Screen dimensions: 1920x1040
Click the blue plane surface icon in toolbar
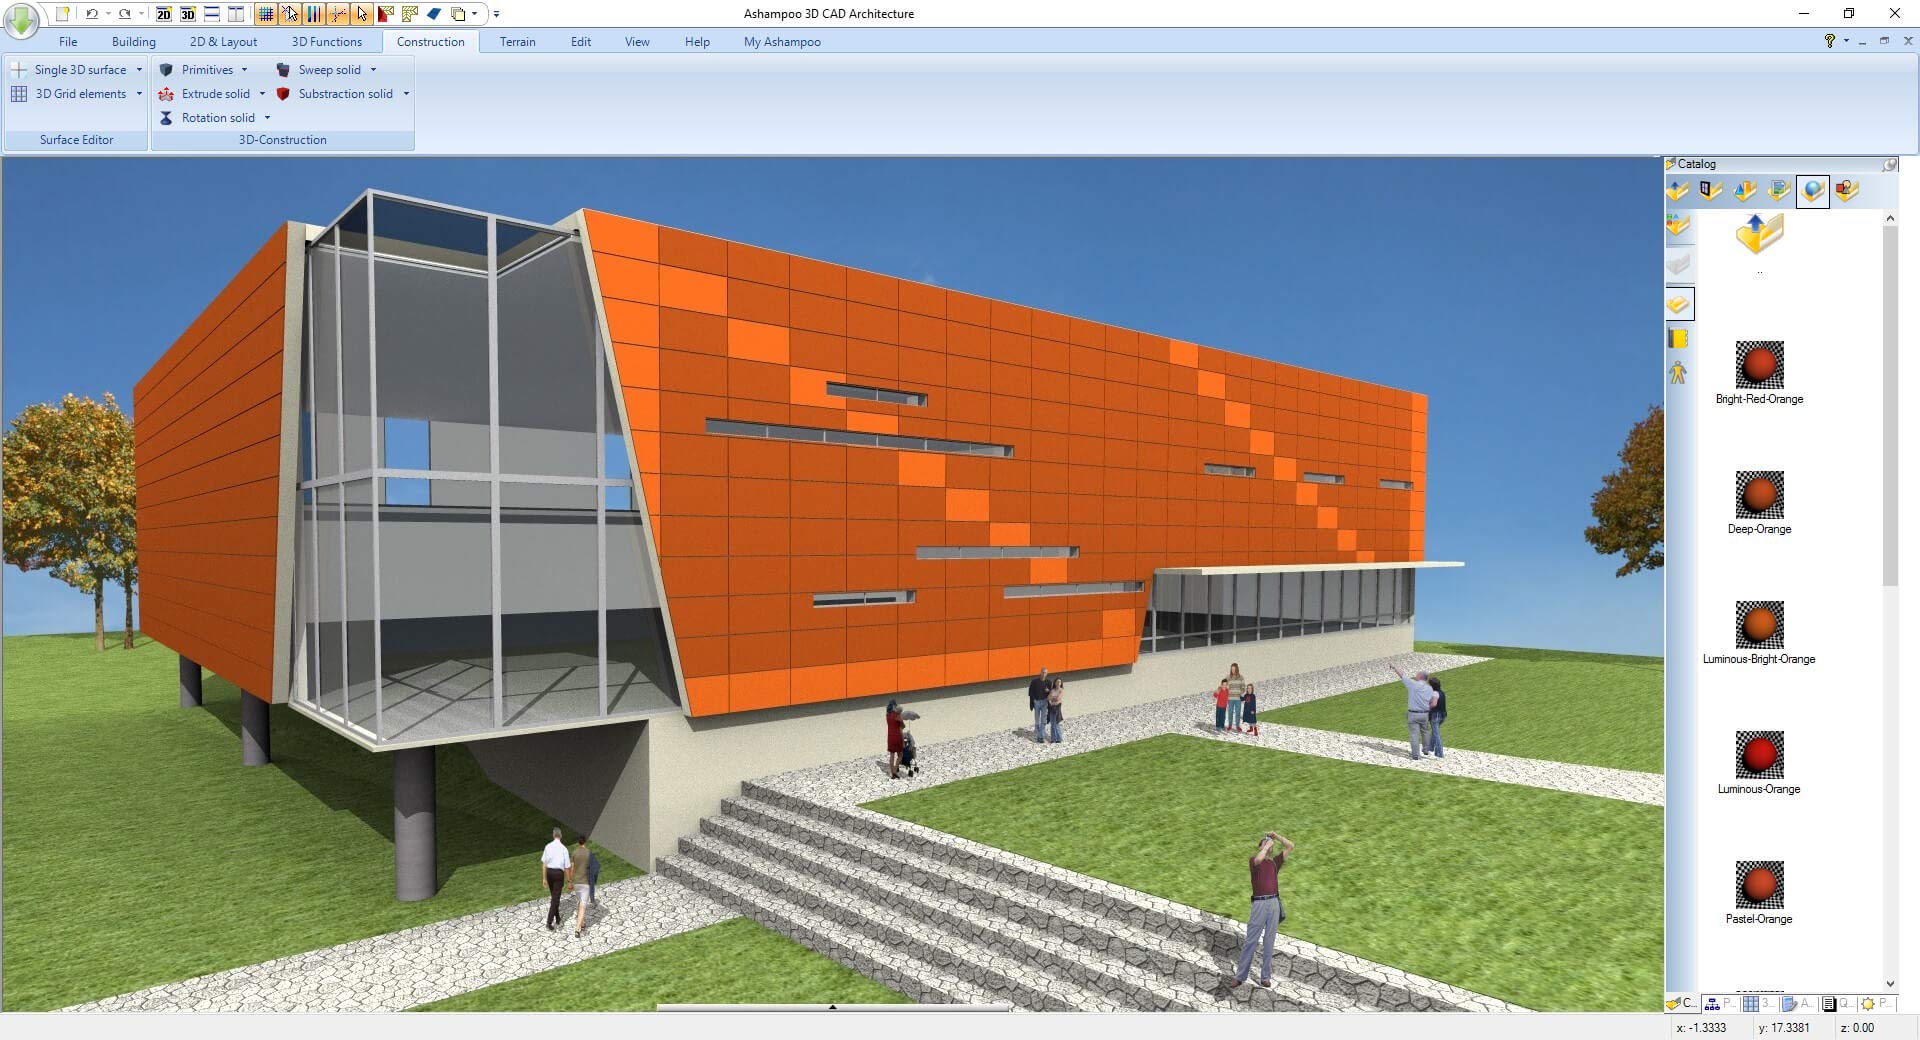pos(434,14)
